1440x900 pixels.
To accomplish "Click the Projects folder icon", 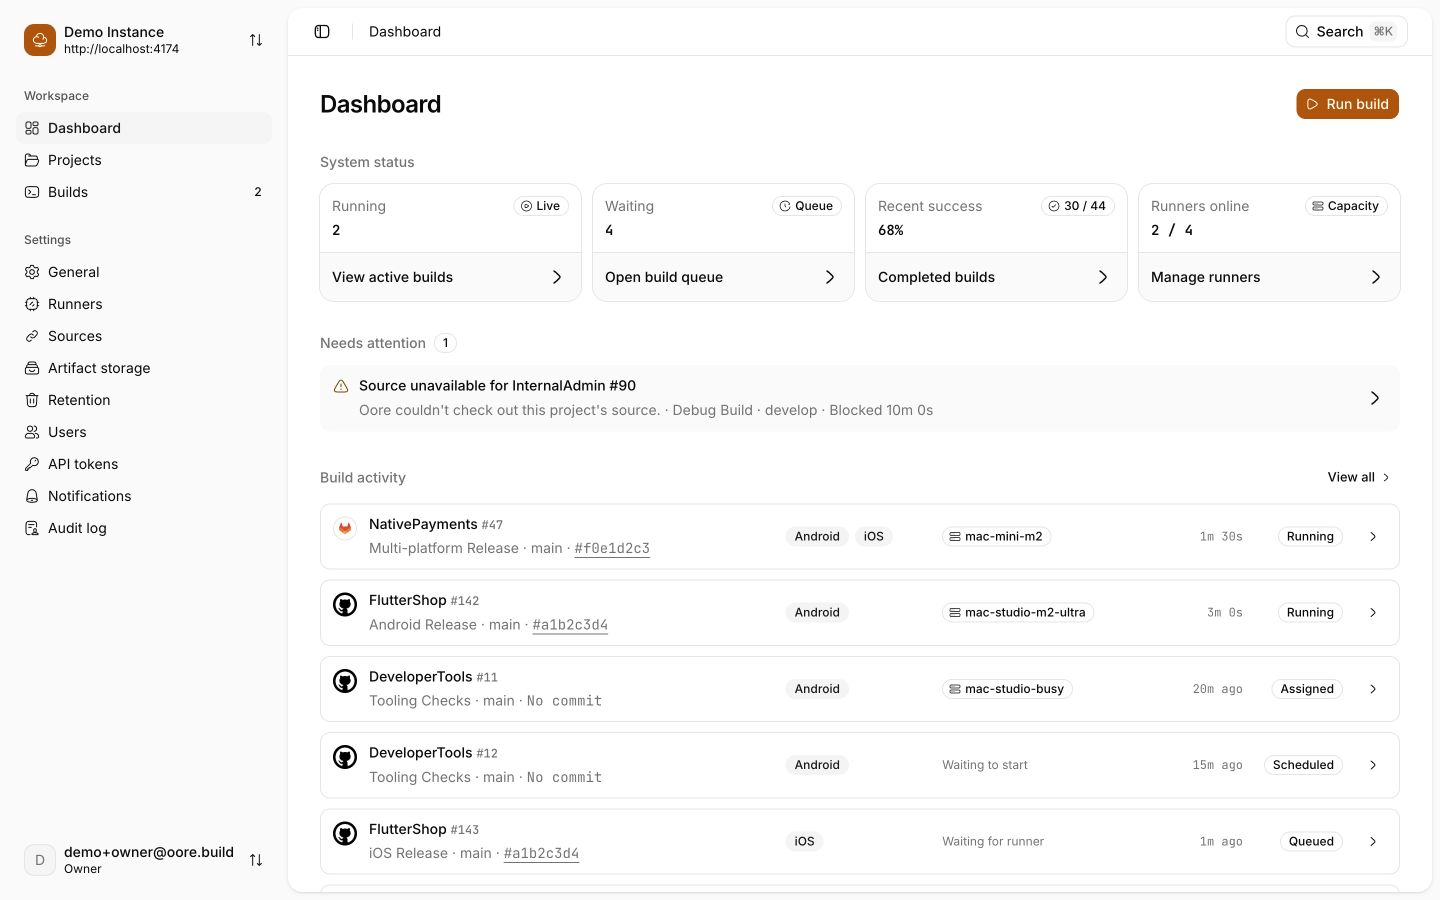I will point(32,160).
